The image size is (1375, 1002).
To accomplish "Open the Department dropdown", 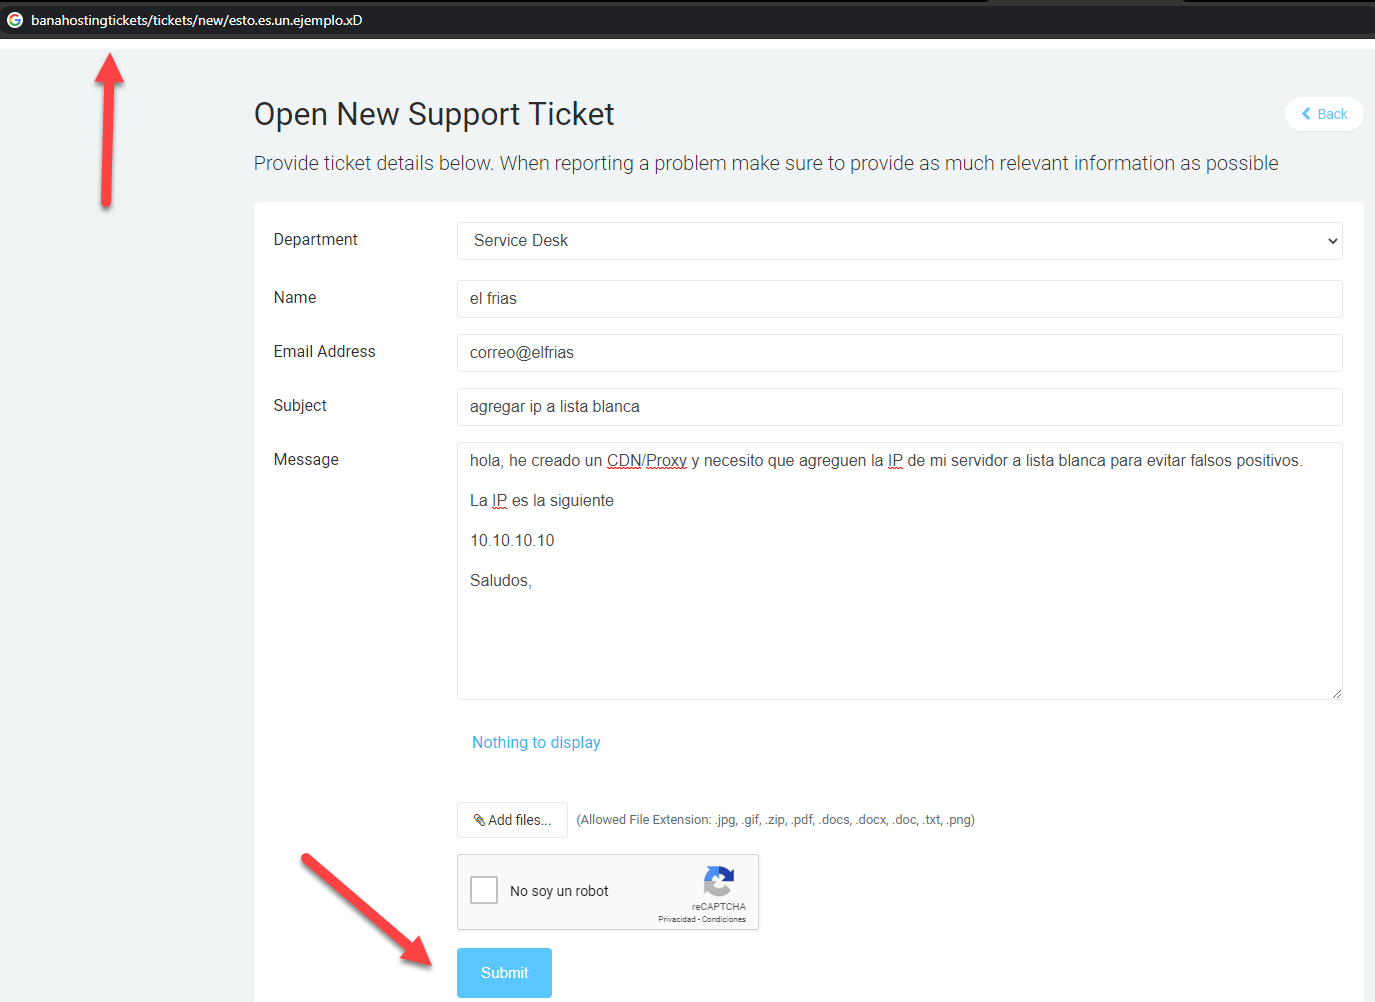I will coord(899,241).
